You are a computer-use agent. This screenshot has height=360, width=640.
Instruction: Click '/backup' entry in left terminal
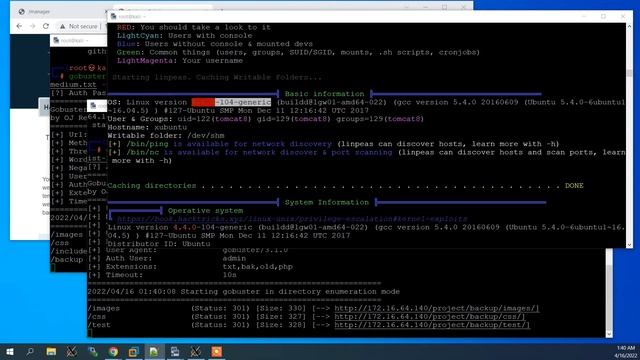pyautogui.click(x=67, y=260)
